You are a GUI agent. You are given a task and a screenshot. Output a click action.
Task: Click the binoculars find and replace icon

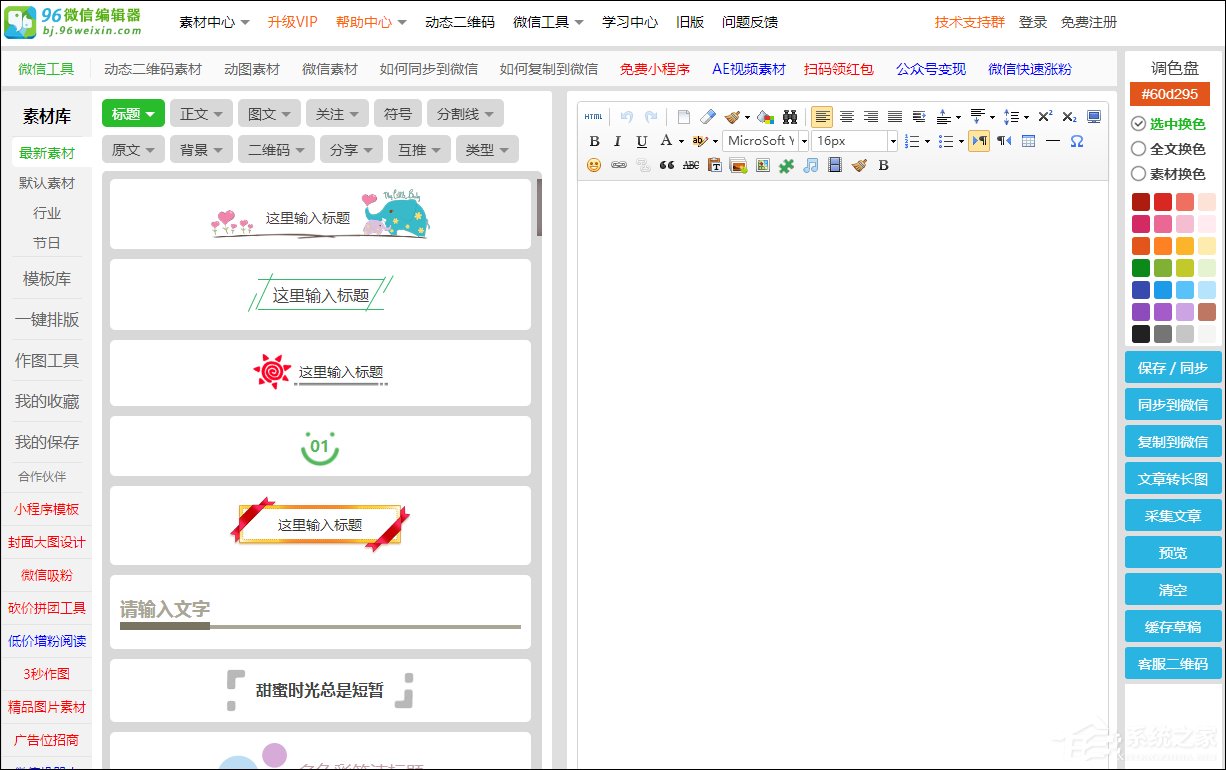(x=790, y=117)
